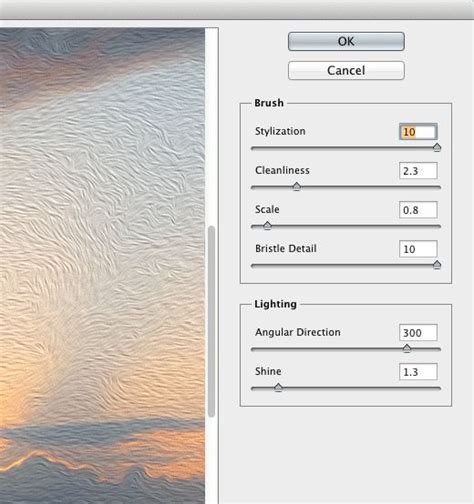Viewport: 474px width, 504px height.
Task: Confirm the oil paint filter with OK
Action: click(346, 41)
